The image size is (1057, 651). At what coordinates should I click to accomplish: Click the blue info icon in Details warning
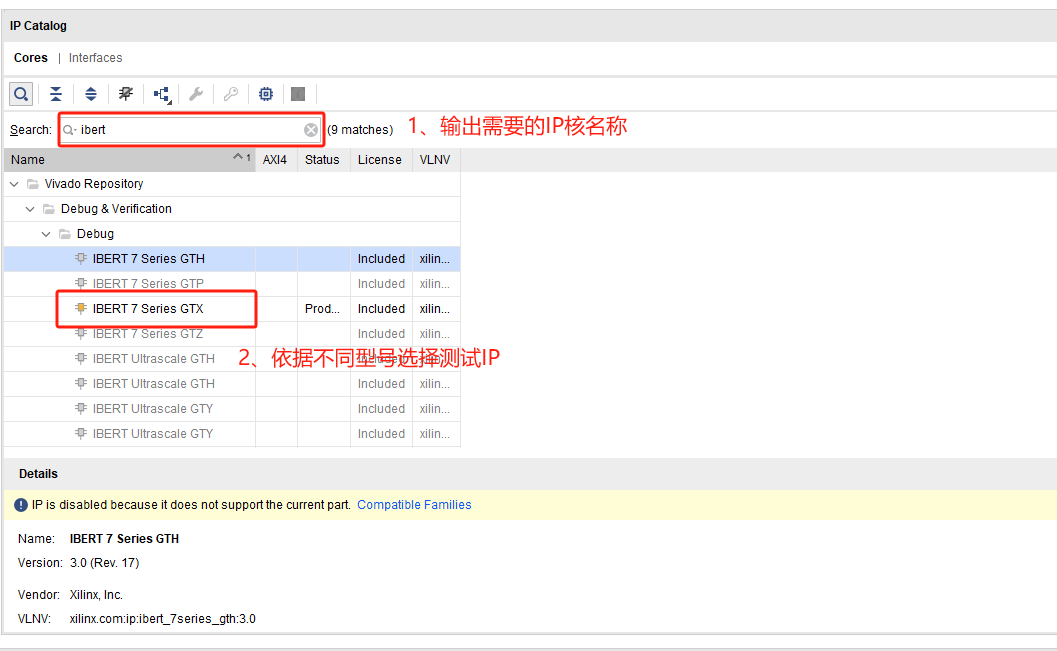pyautogui.click(x=21, y=505)
